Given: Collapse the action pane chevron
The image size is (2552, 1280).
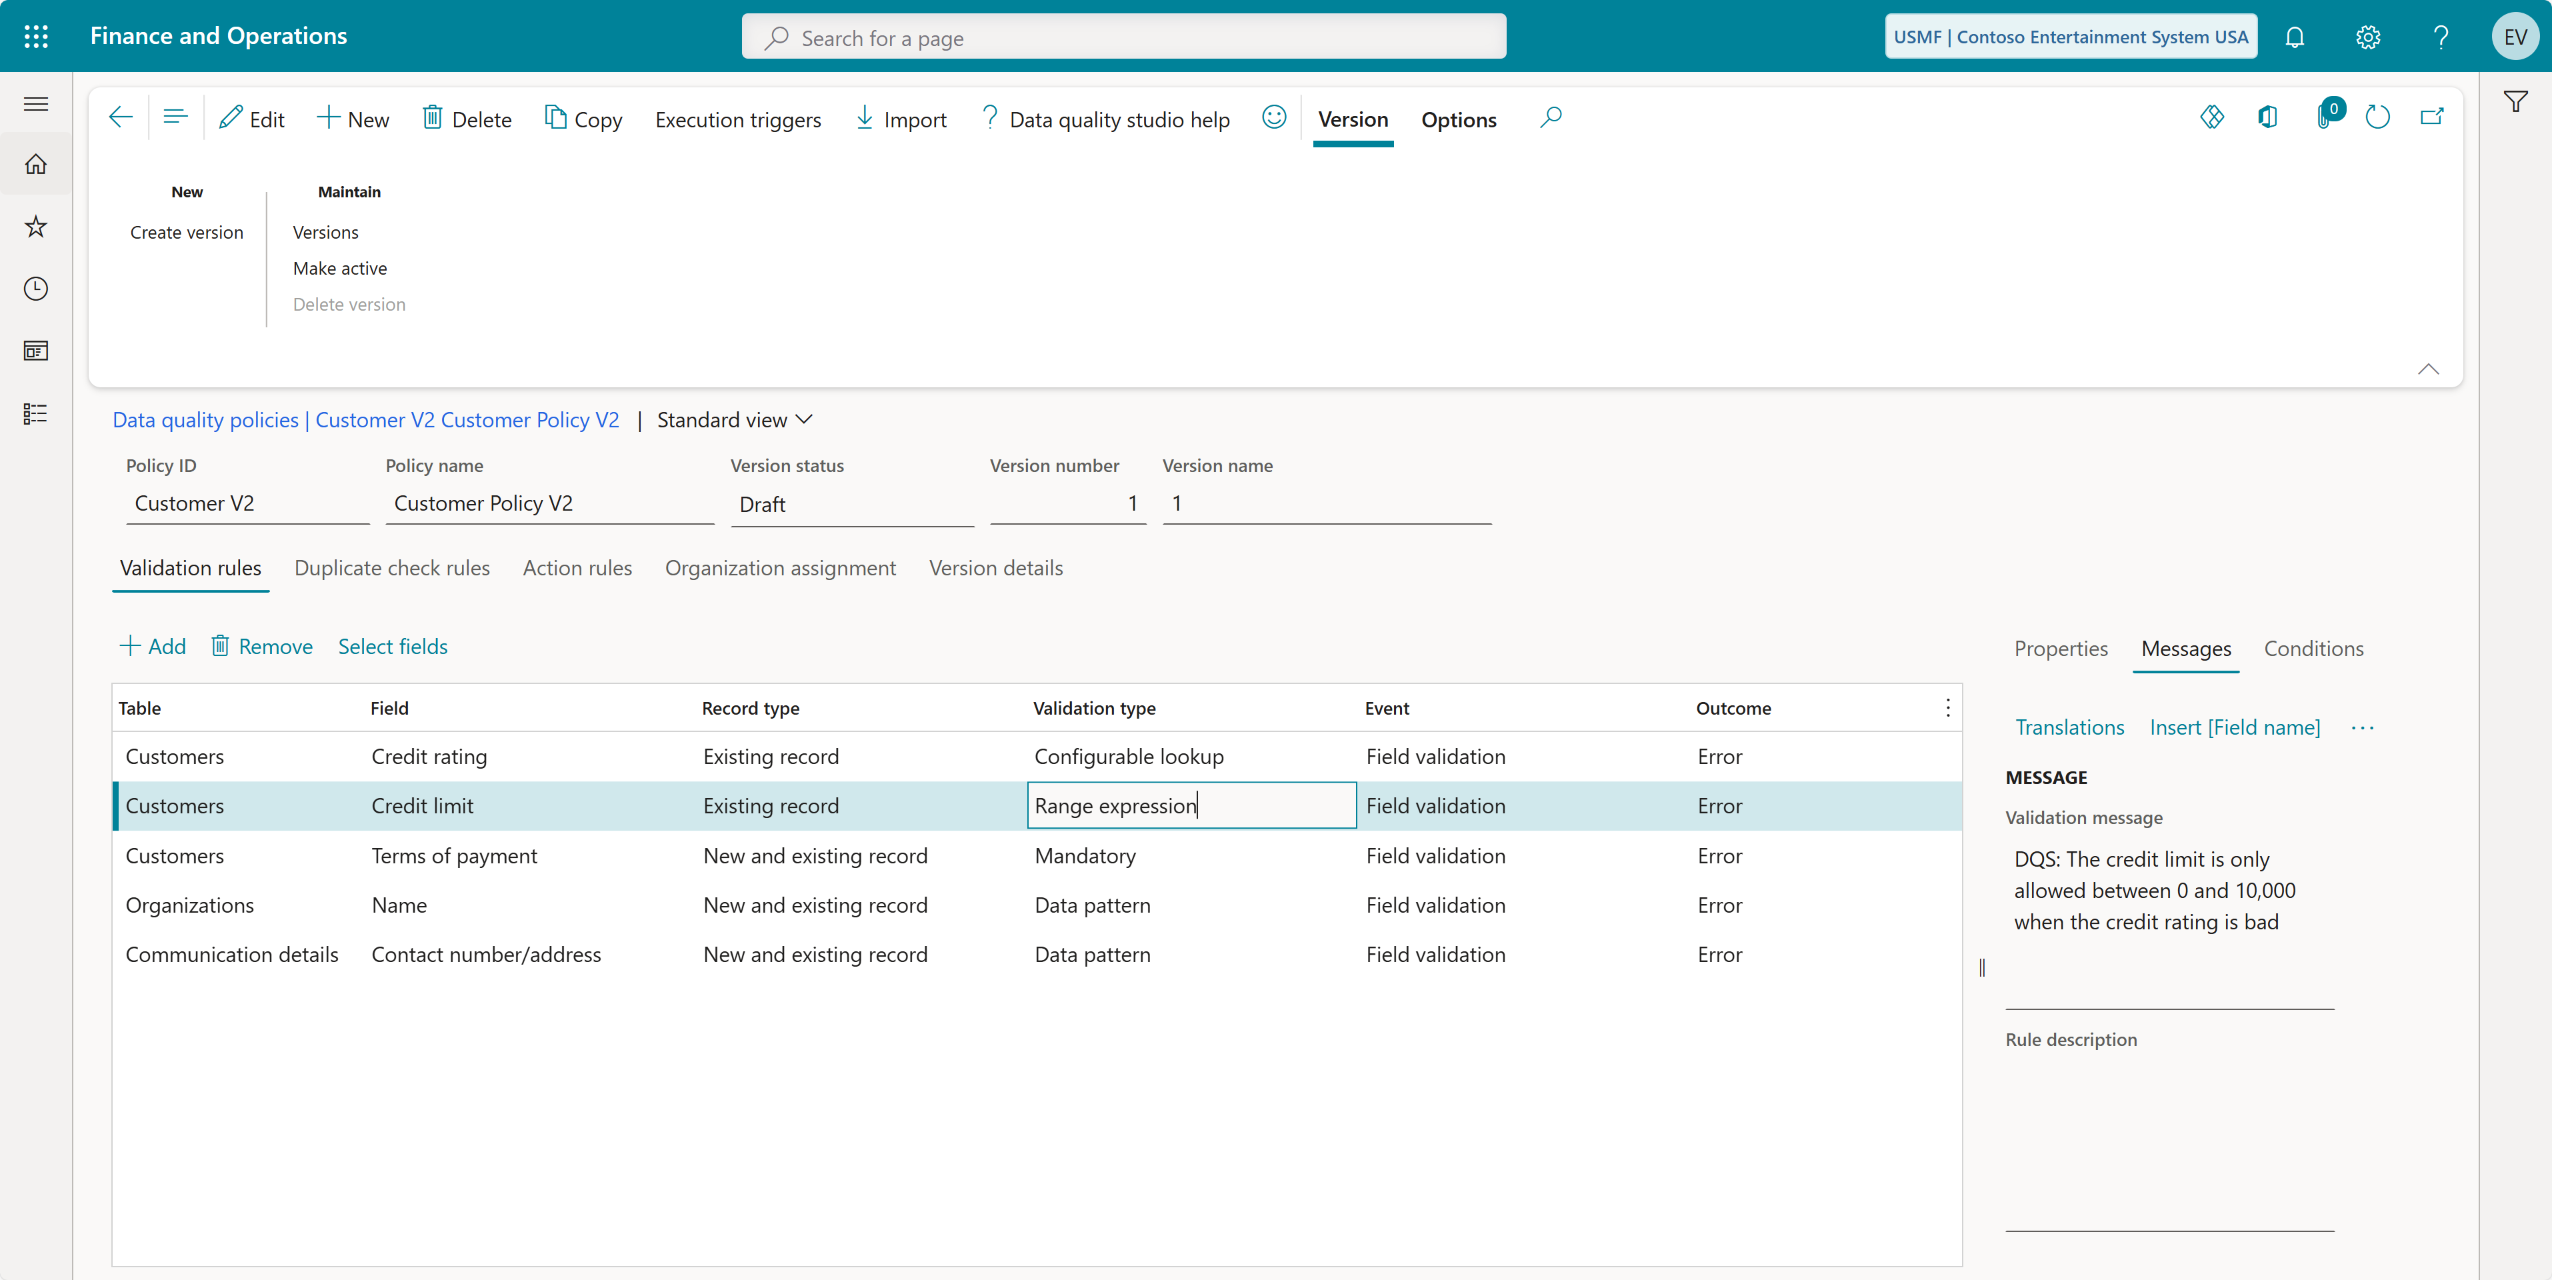Looking at the screenshot, I should point(2428,369).
